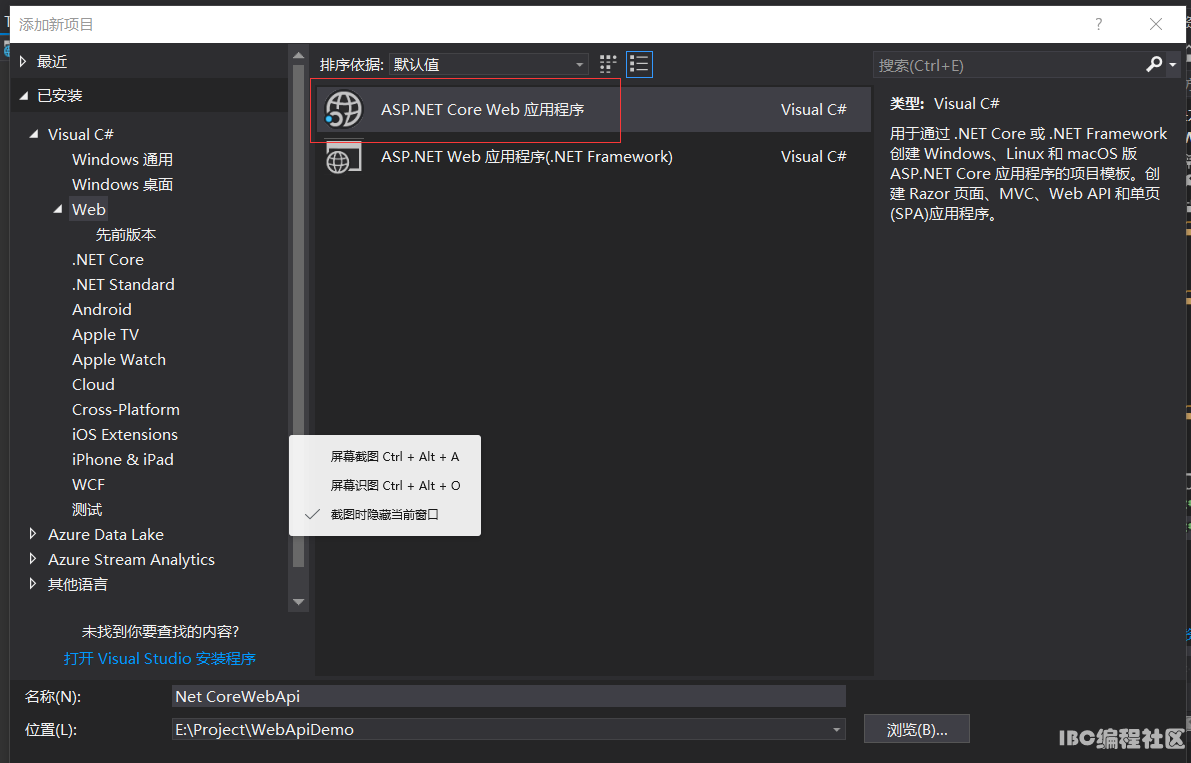Click the ASP.NET Core Web globe icon
The height and width of the screenshot is (763, 1191).
pyautogui.click(x=344, y=109)
